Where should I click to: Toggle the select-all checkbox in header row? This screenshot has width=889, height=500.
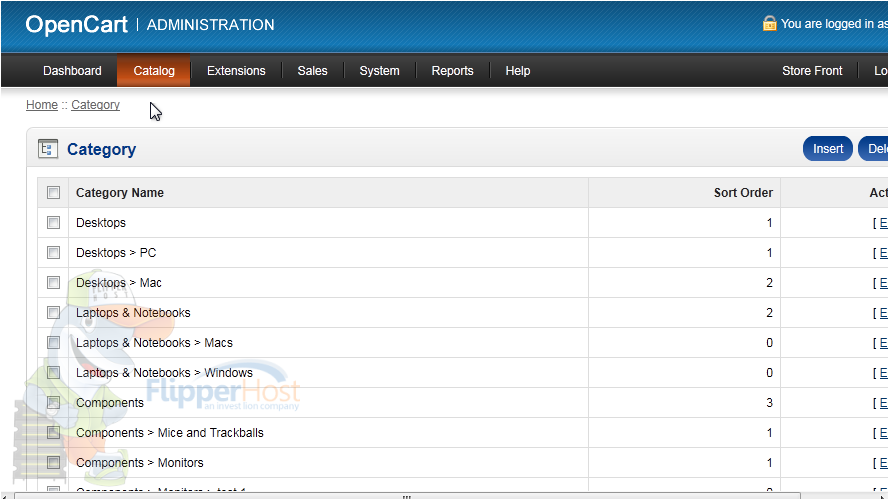53,193
